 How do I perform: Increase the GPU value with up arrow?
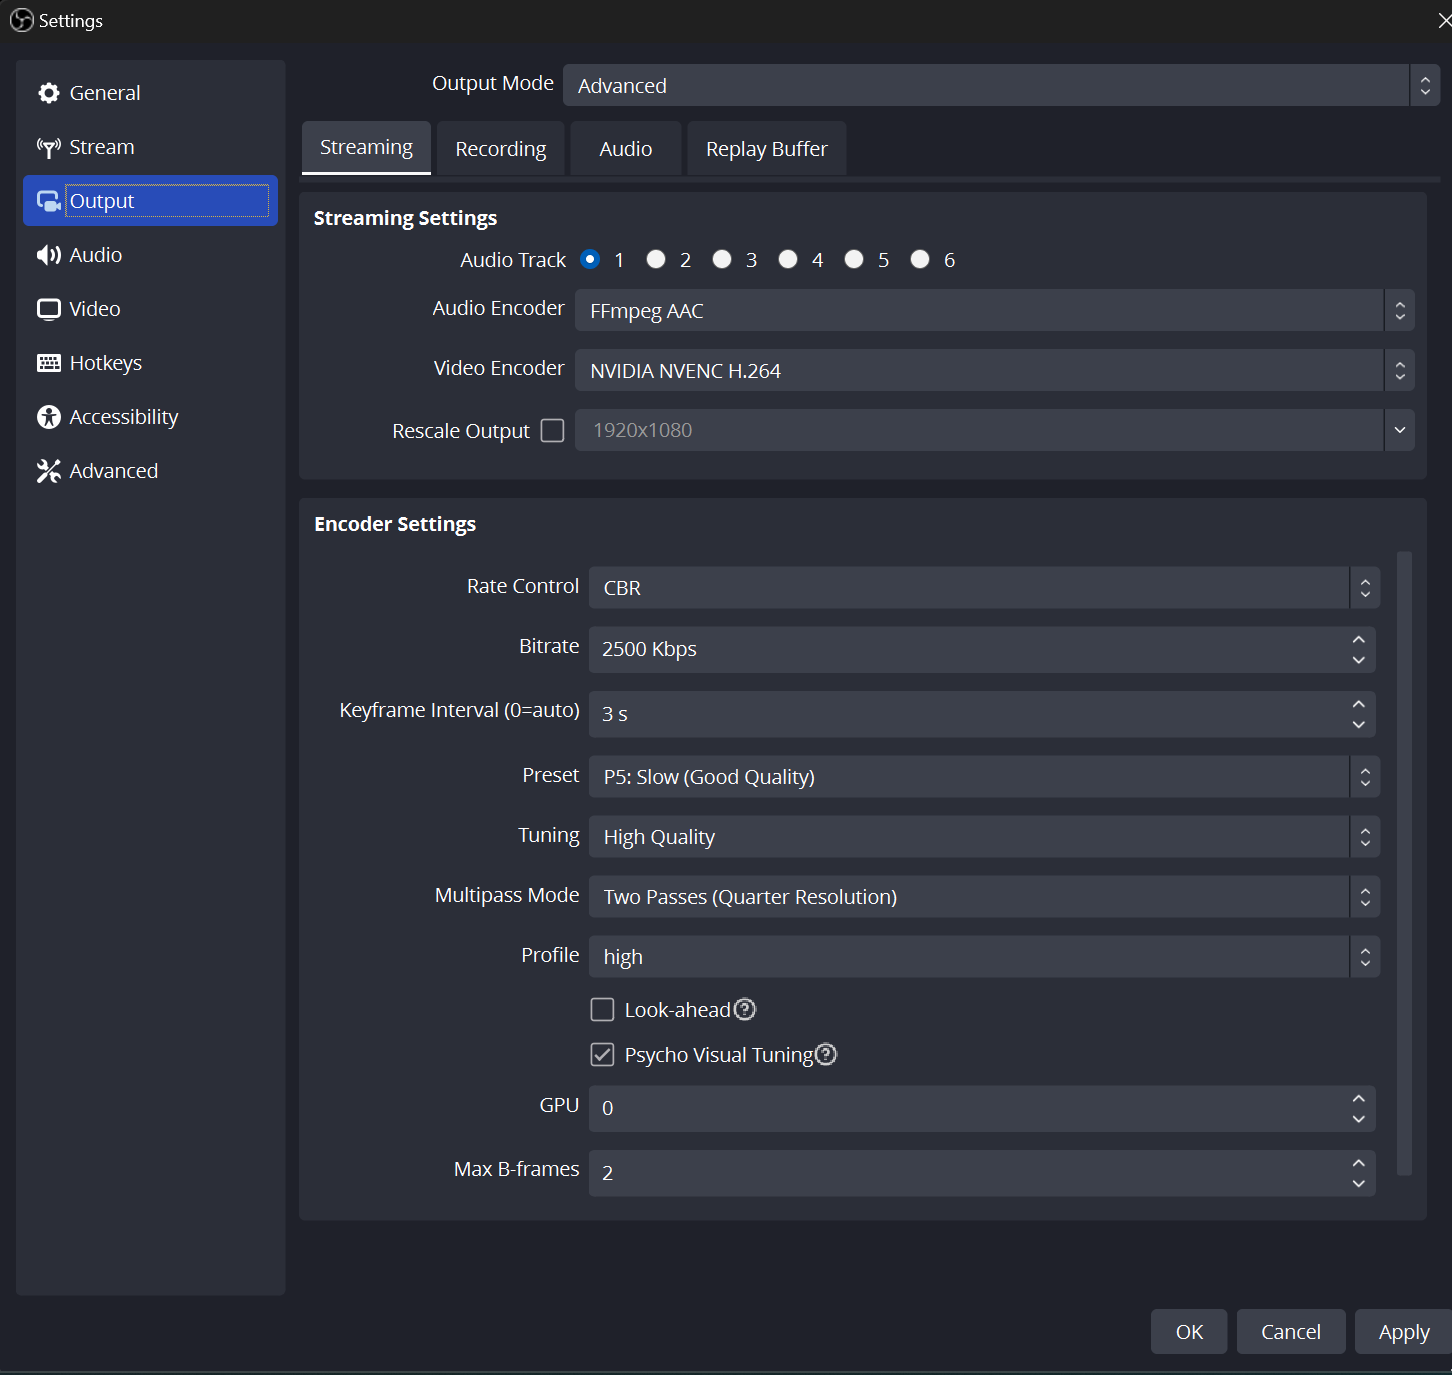coord(1358,1098)
